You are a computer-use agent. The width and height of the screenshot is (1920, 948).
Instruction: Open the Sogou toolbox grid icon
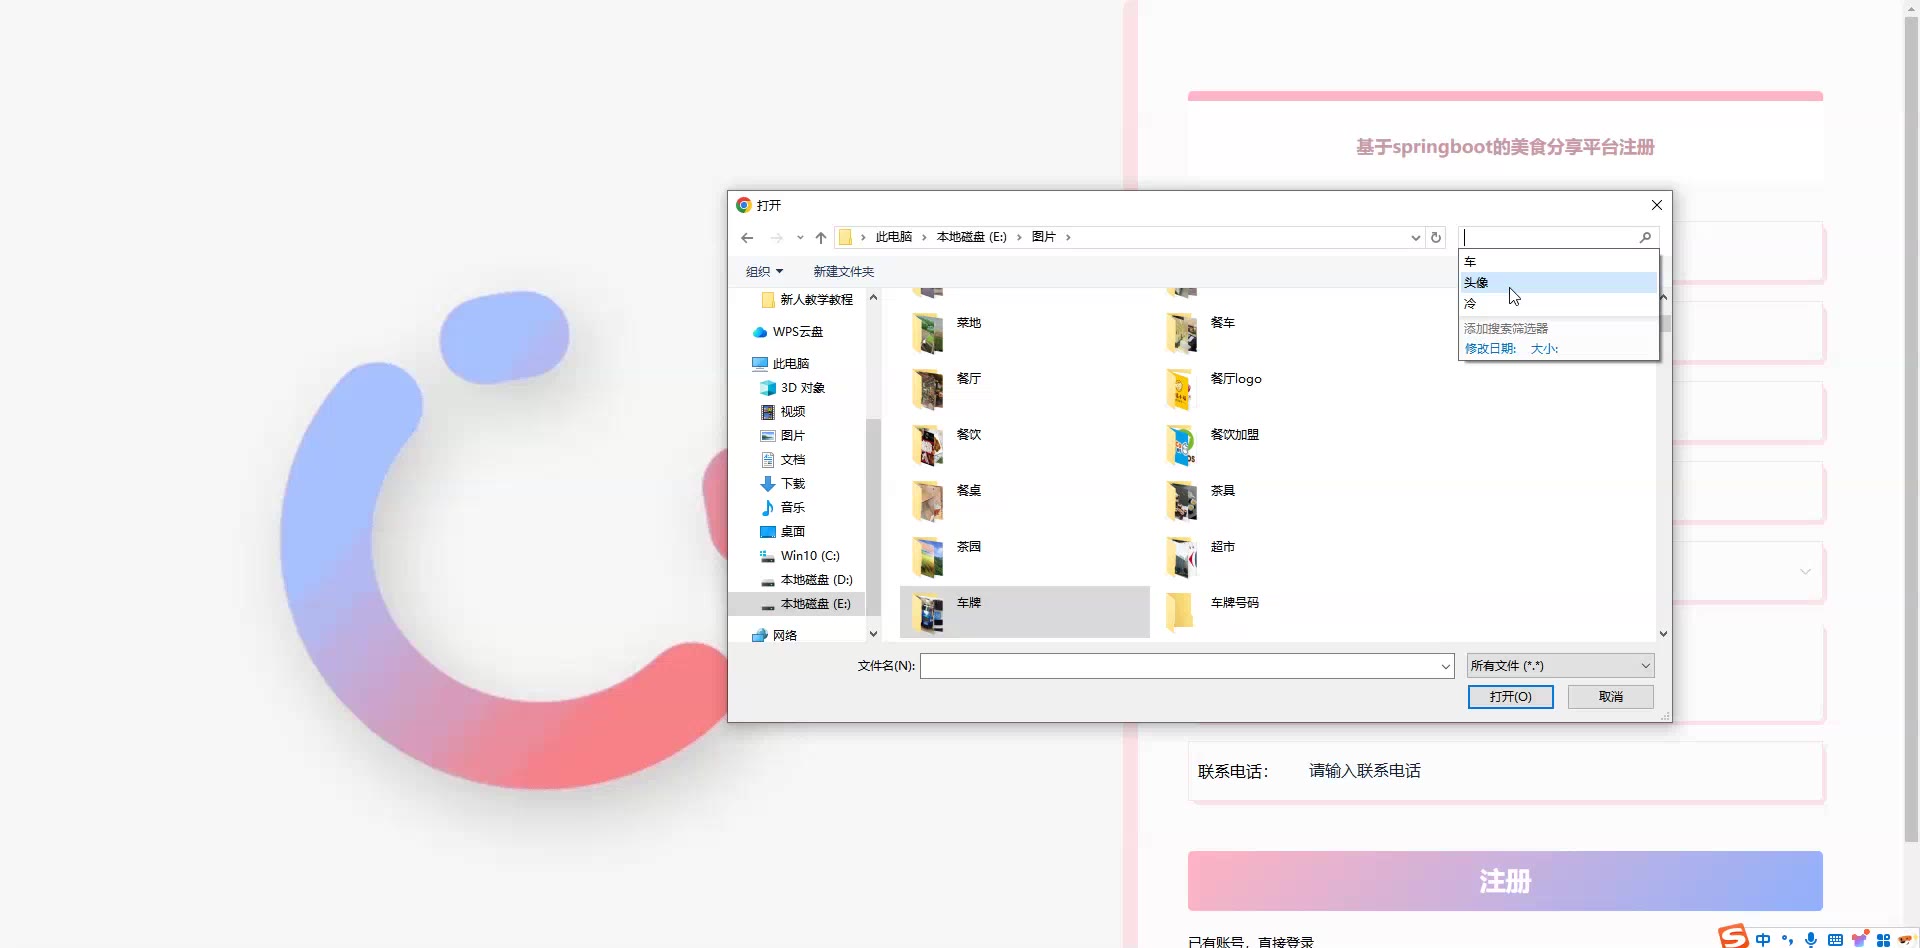(x=1883, y=940)
